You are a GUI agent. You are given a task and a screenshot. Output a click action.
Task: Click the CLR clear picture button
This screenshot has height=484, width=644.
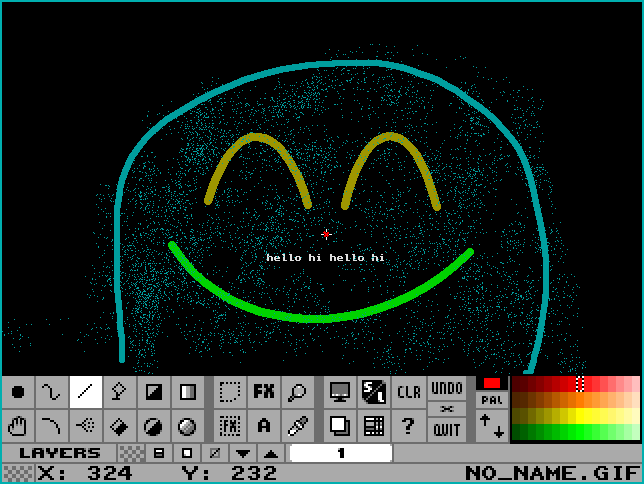tap(408, 392)
